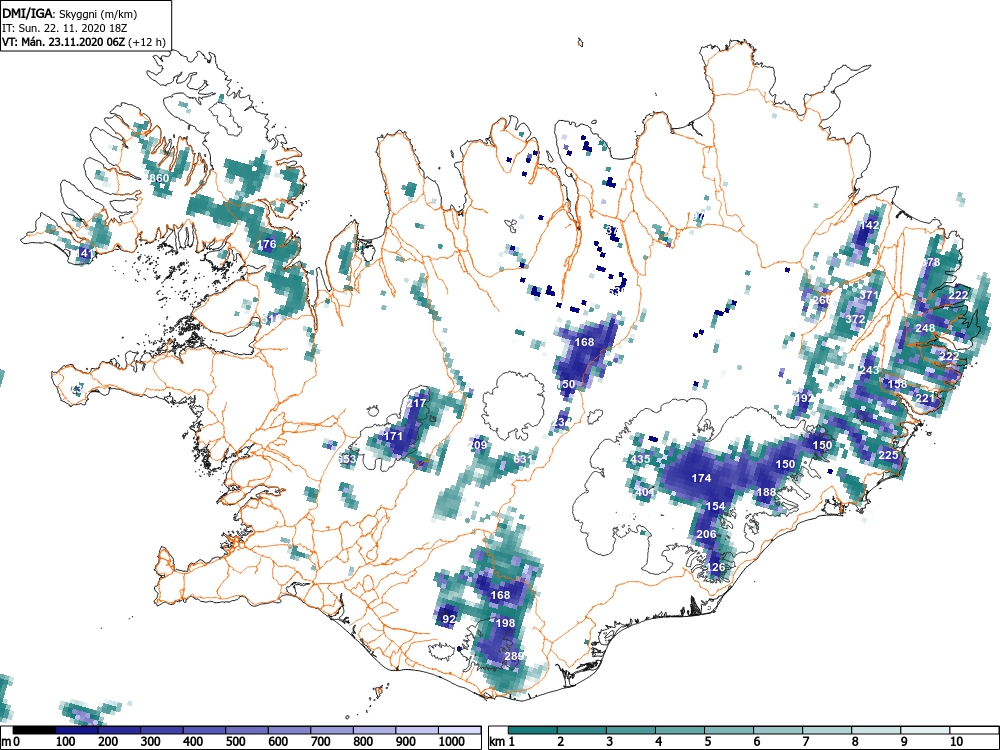
Task: Click the 206 visibility value on the map
Action: click(706, 534)
